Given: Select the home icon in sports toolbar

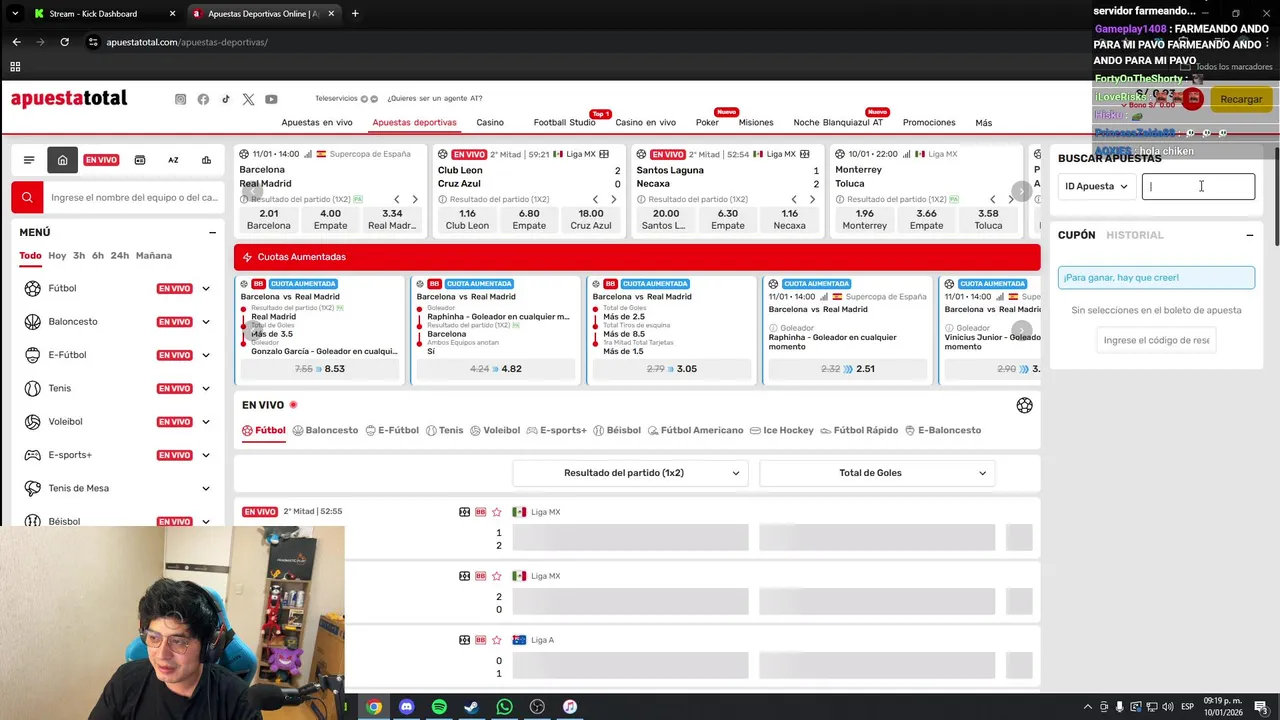Looking at the screenshot, I should (62, 160).
